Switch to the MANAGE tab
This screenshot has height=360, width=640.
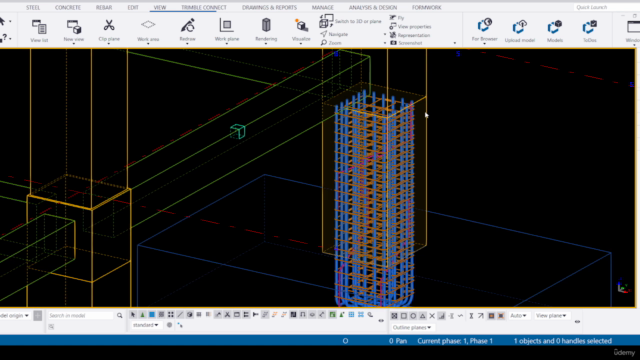(x=322, y=7)
